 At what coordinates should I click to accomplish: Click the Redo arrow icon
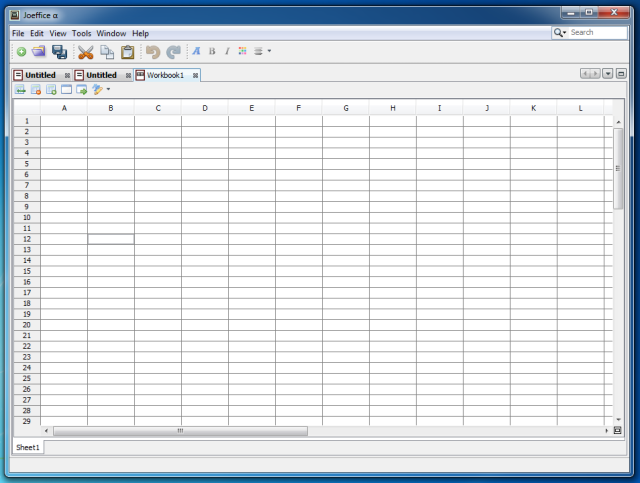pyautogui.click(x=173, y=52)
